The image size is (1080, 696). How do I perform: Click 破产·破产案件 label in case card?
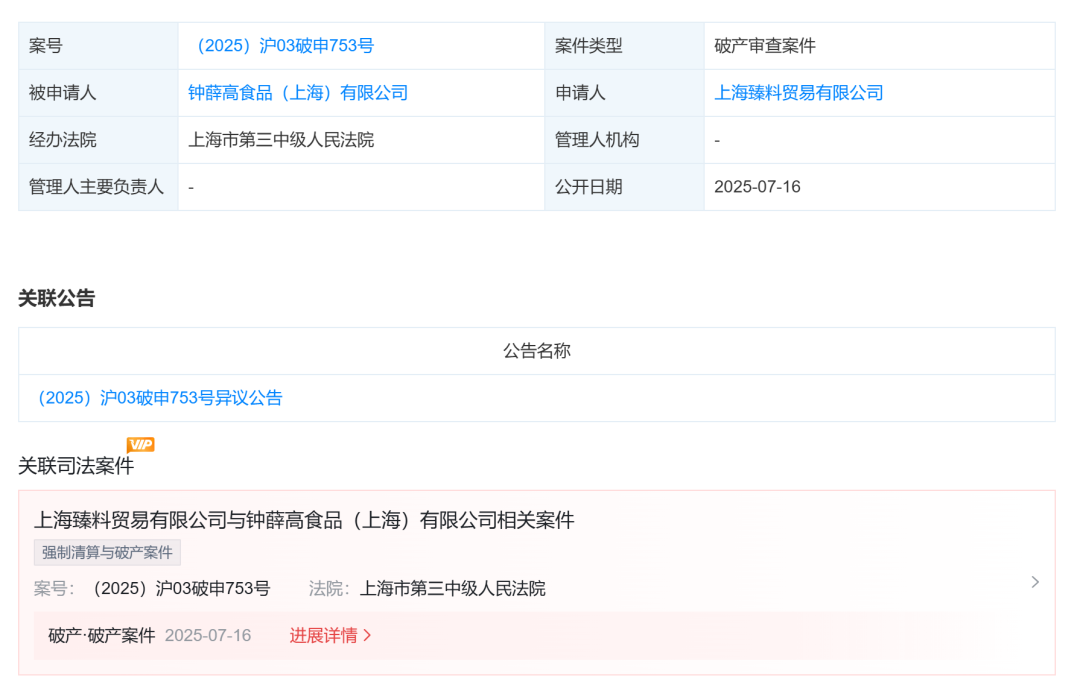102,636
